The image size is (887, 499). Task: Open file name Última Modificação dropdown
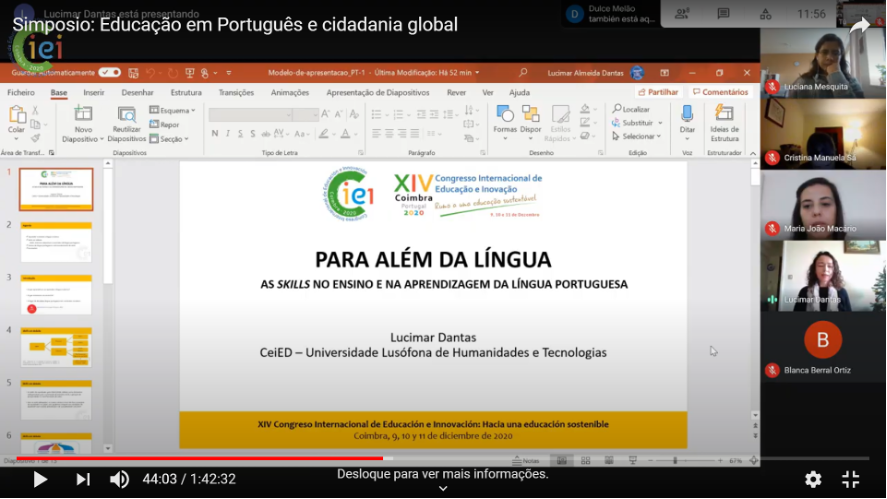tap(477, 72)
